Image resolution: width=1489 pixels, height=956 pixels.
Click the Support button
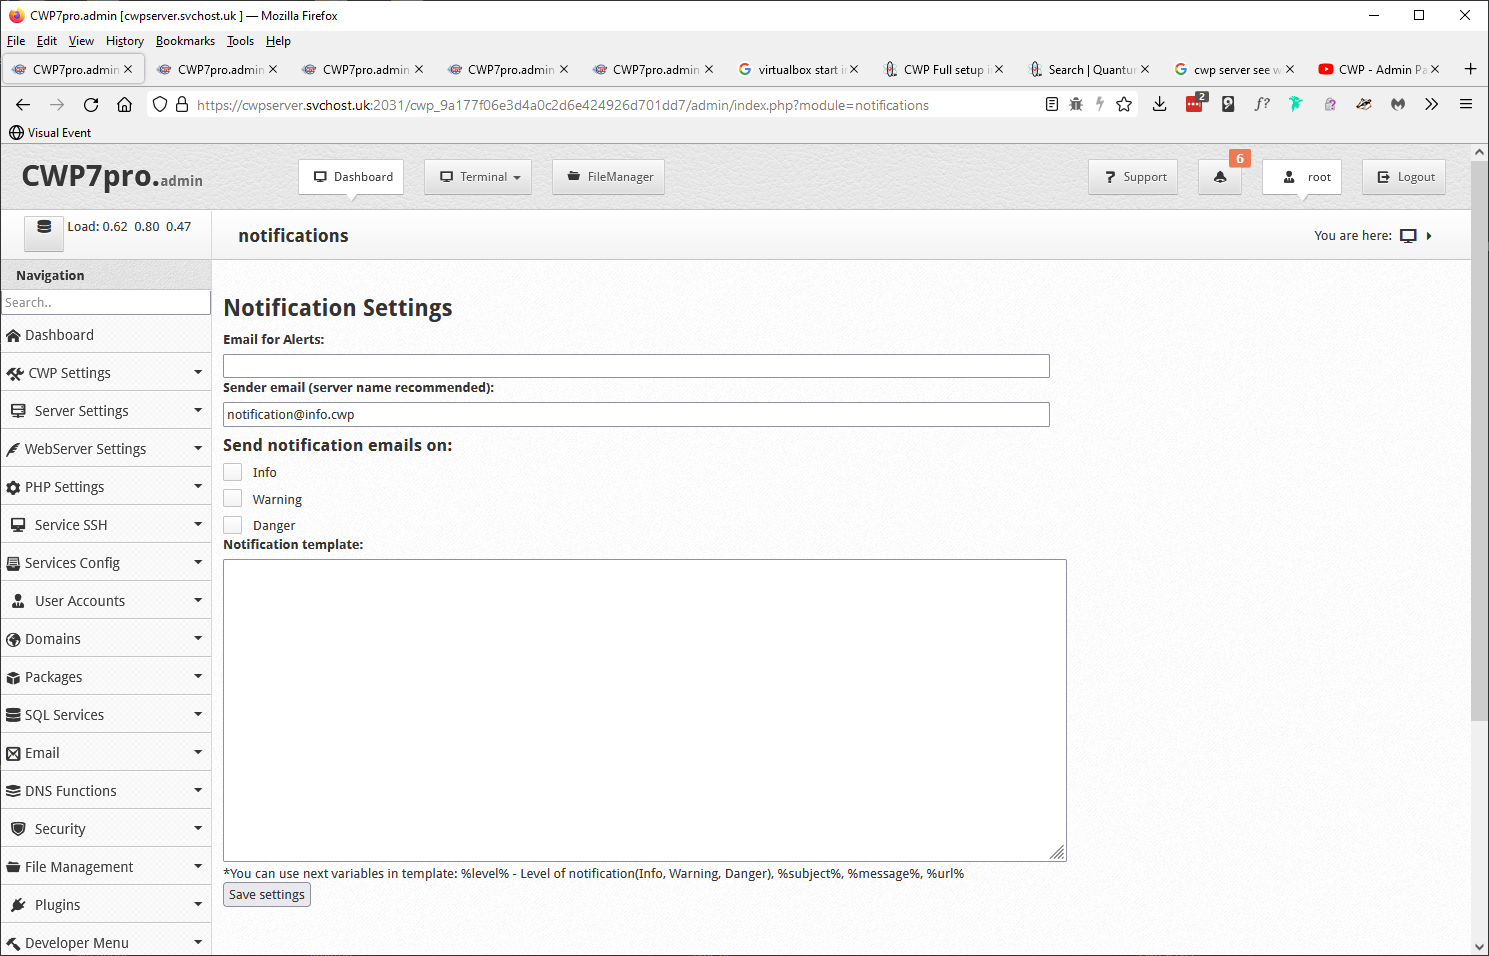[1133, 177]
